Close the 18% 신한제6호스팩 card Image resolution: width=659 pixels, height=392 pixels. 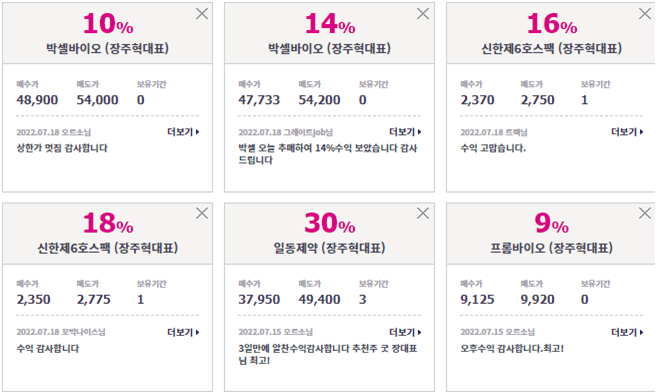[202, 213]
